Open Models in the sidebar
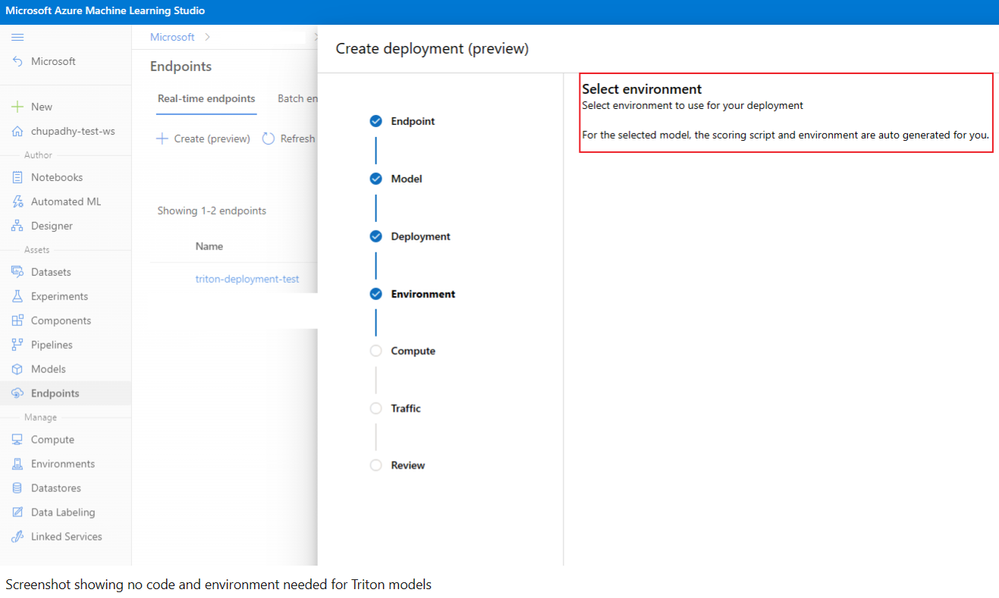Screen dimensions: 999x598 pos(48,369)
